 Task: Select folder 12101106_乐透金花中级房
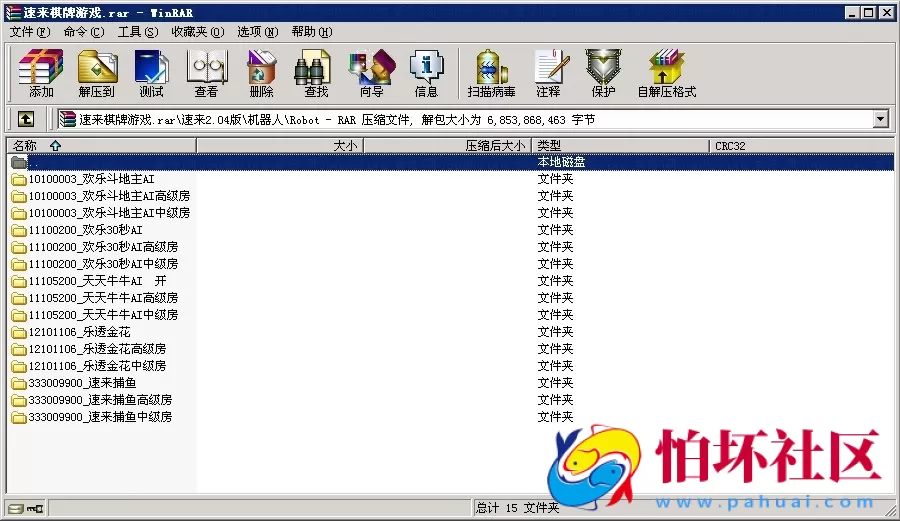pyautogui.click(x=97, y=366)
